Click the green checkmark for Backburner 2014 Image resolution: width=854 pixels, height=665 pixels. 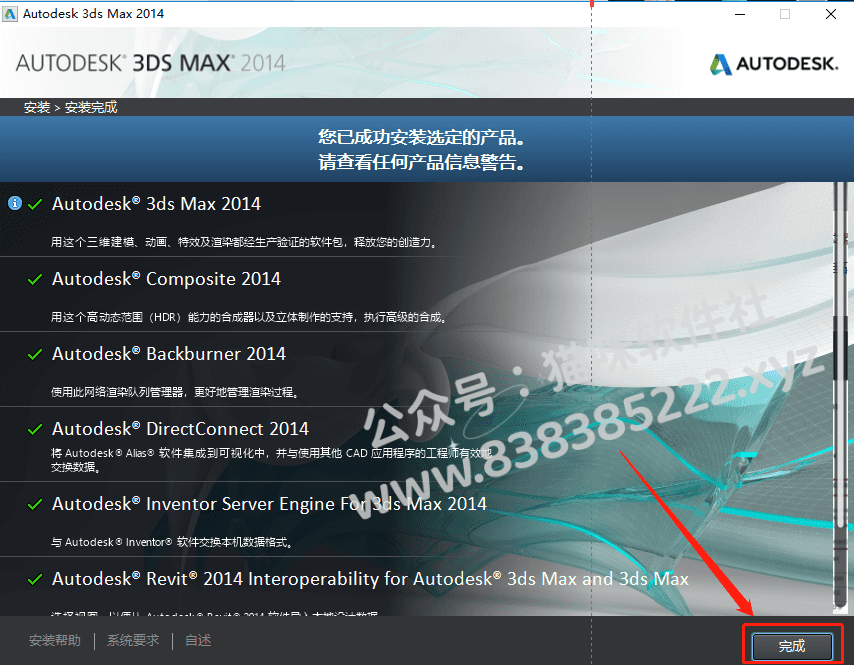[35, 355]
